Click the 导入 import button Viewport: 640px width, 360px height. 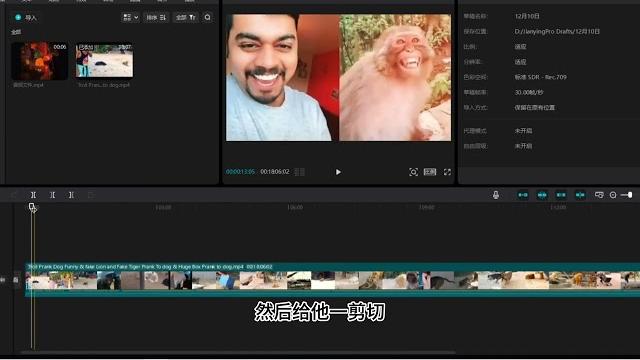(x=26, y=18)
